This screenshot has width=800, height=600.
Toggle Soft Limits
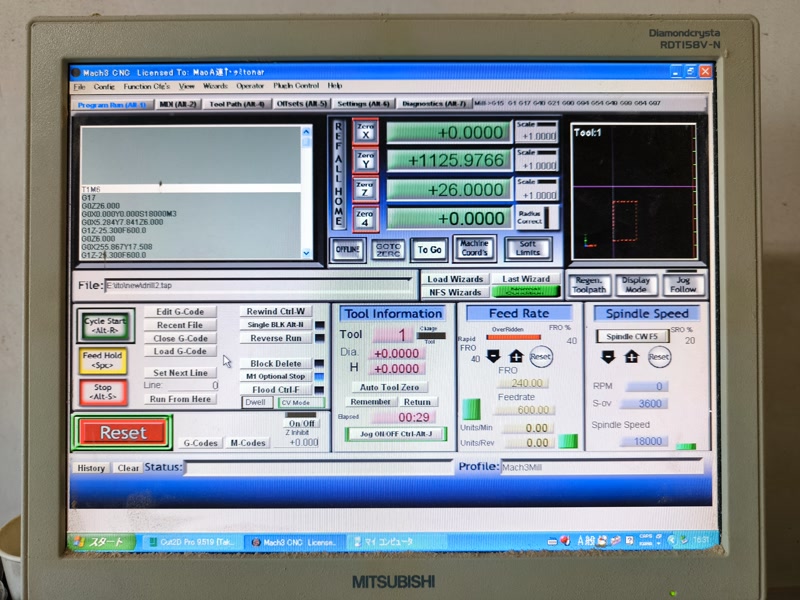point(528,248)
